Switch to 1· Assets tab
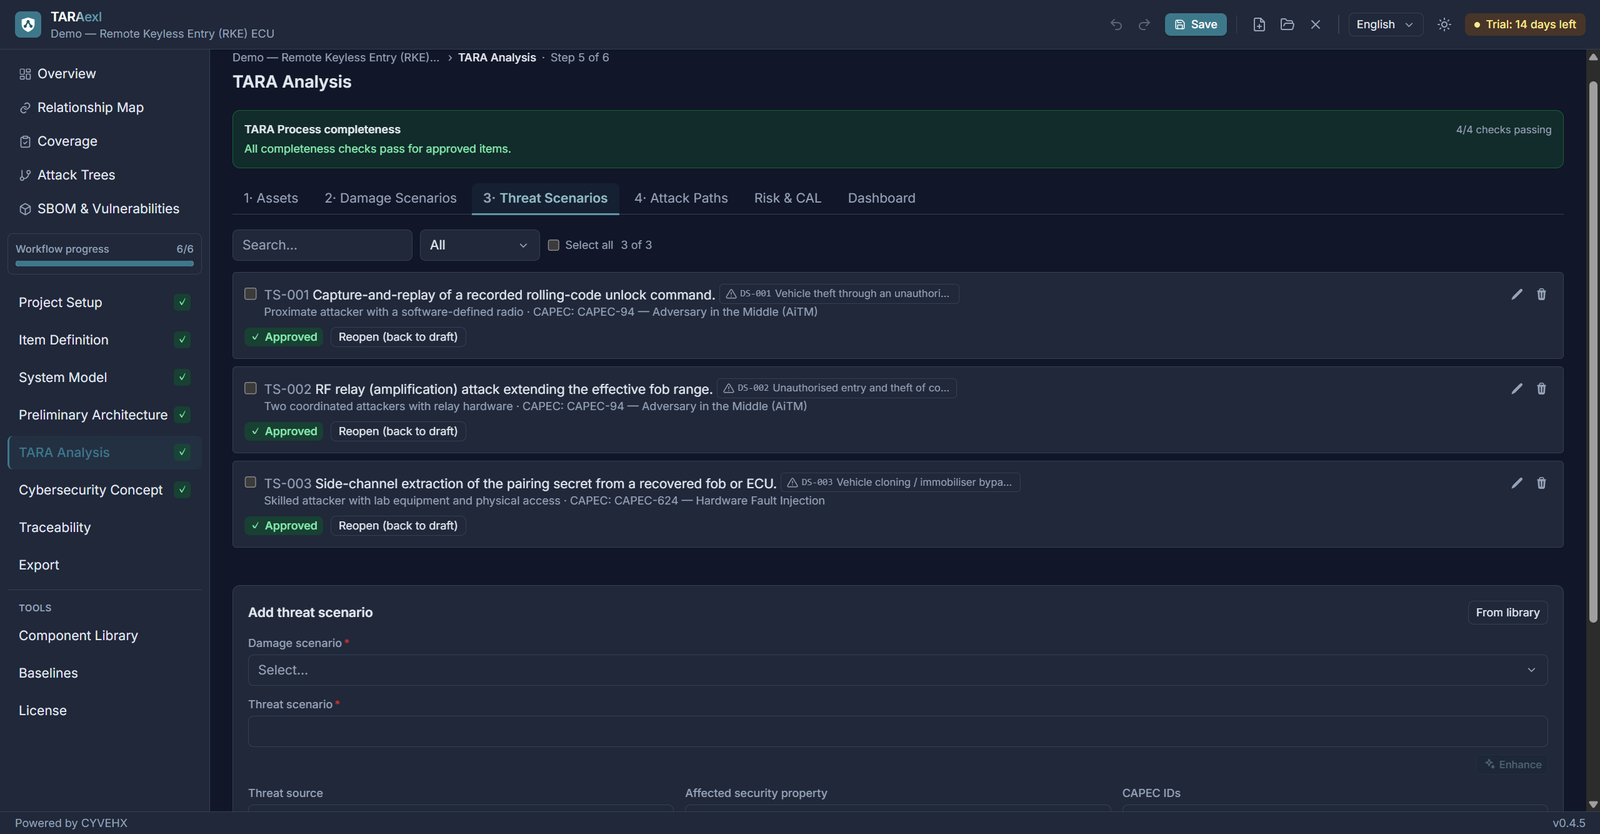 [271, 198]
